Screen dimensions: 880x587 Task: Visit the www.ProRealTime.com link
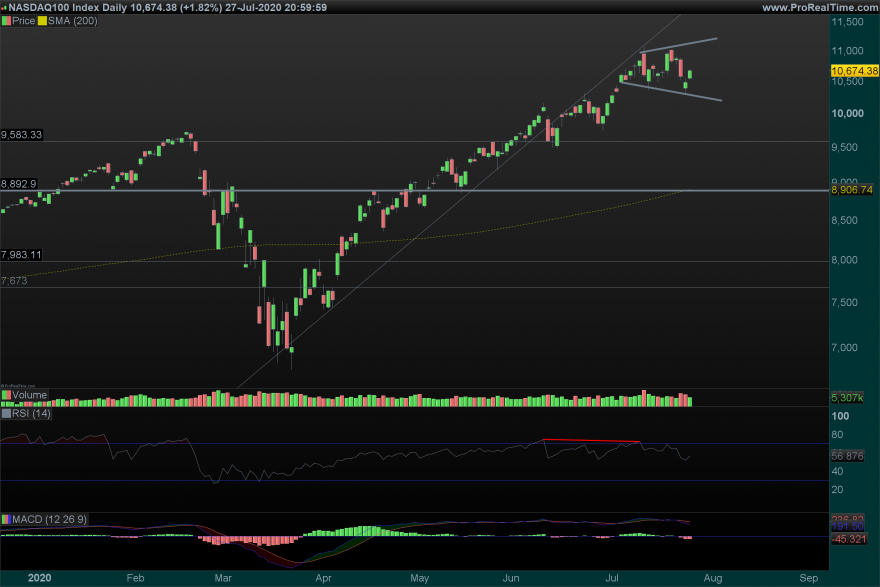point(820,7)
